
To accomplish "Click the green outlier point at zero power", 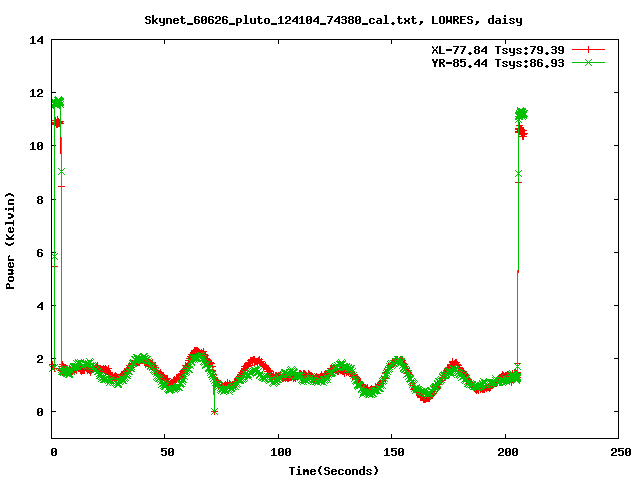I will [x=214, y=412].
